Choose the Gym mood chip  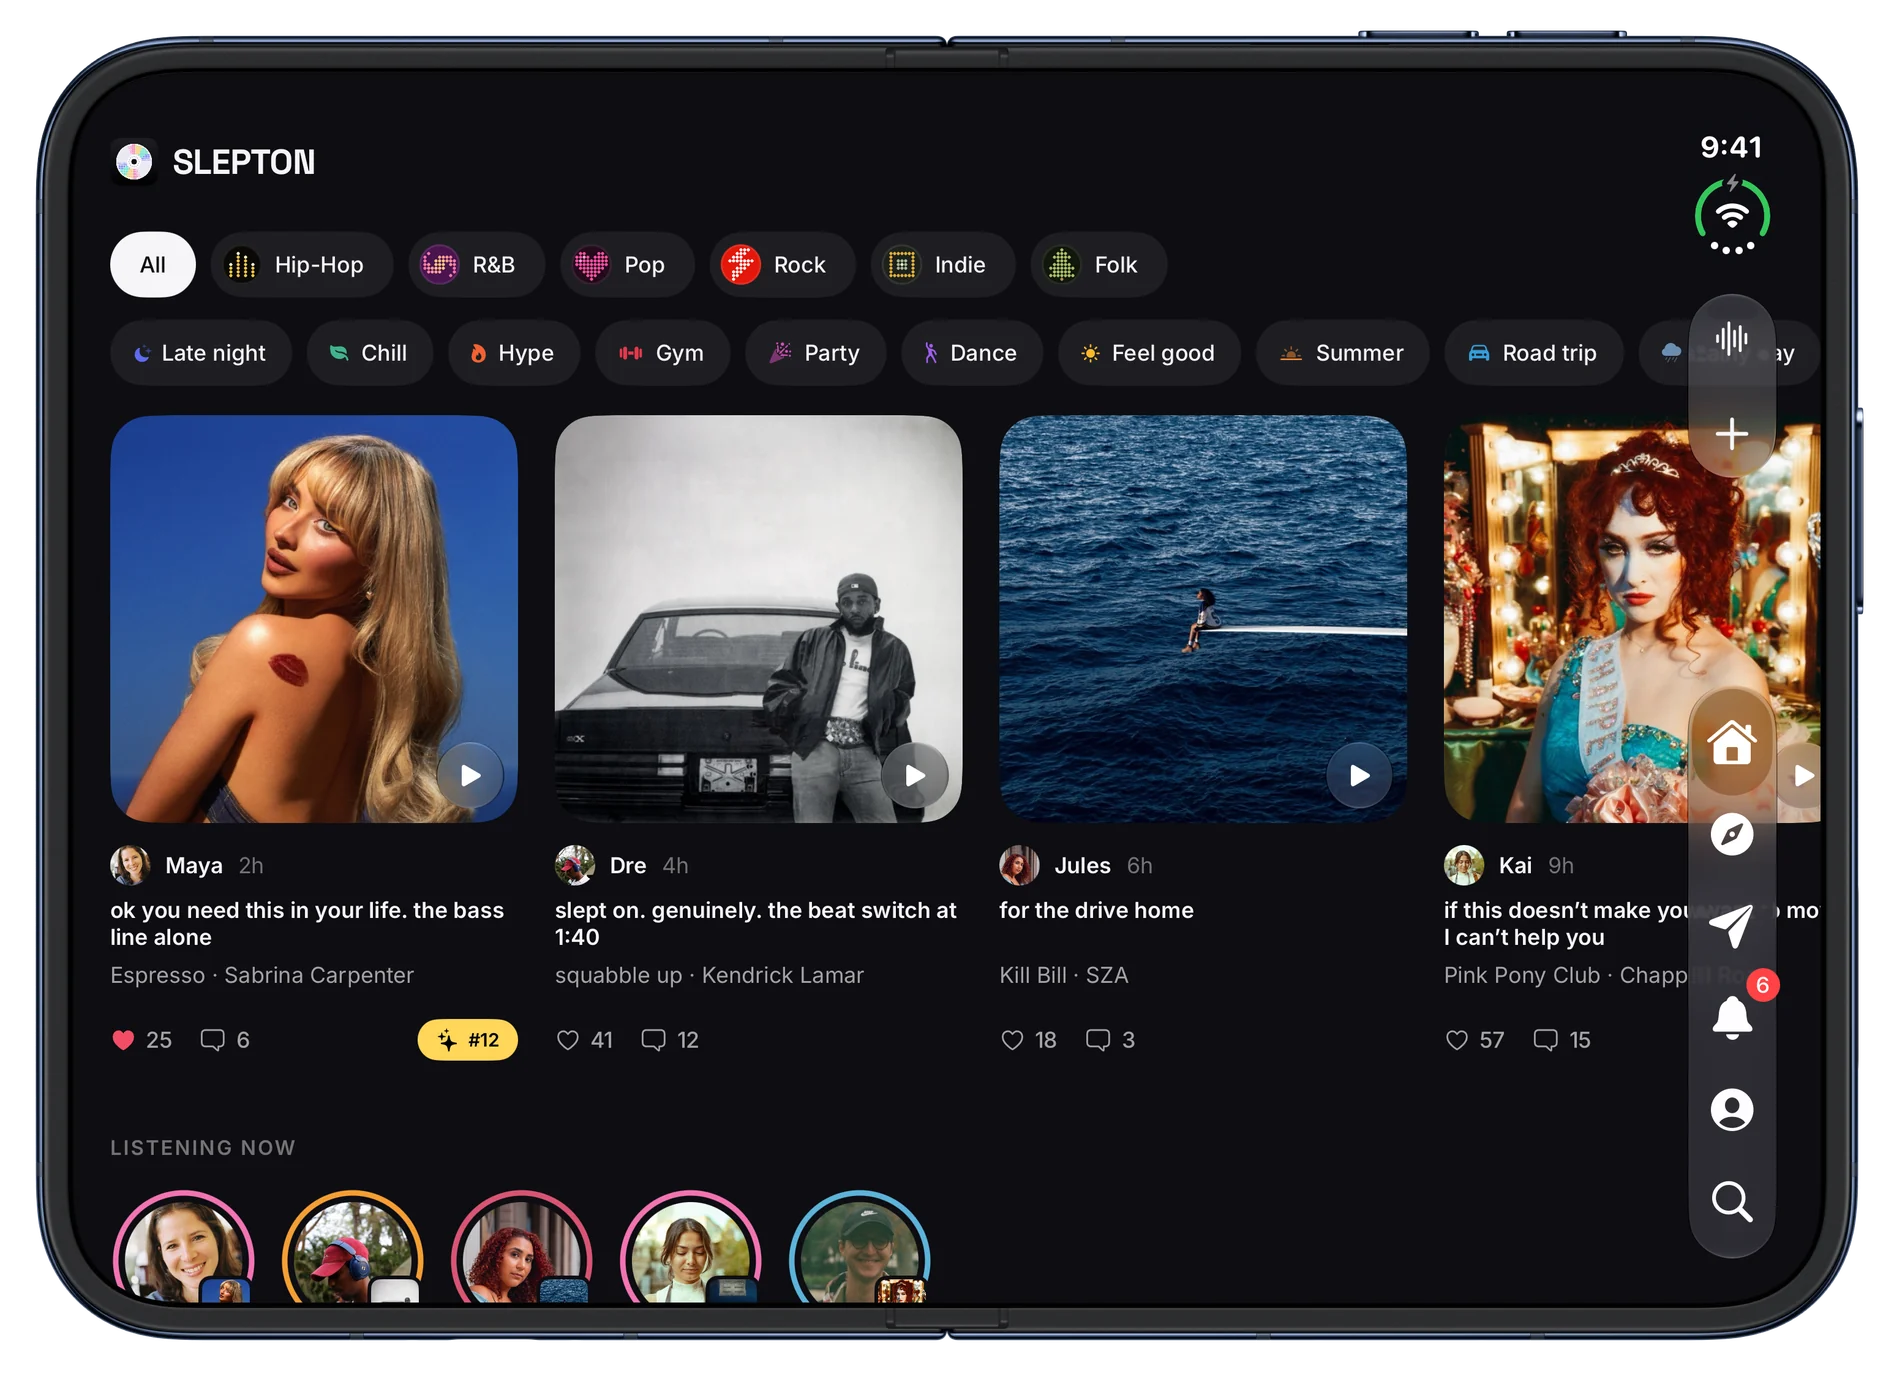click(662, 353)
